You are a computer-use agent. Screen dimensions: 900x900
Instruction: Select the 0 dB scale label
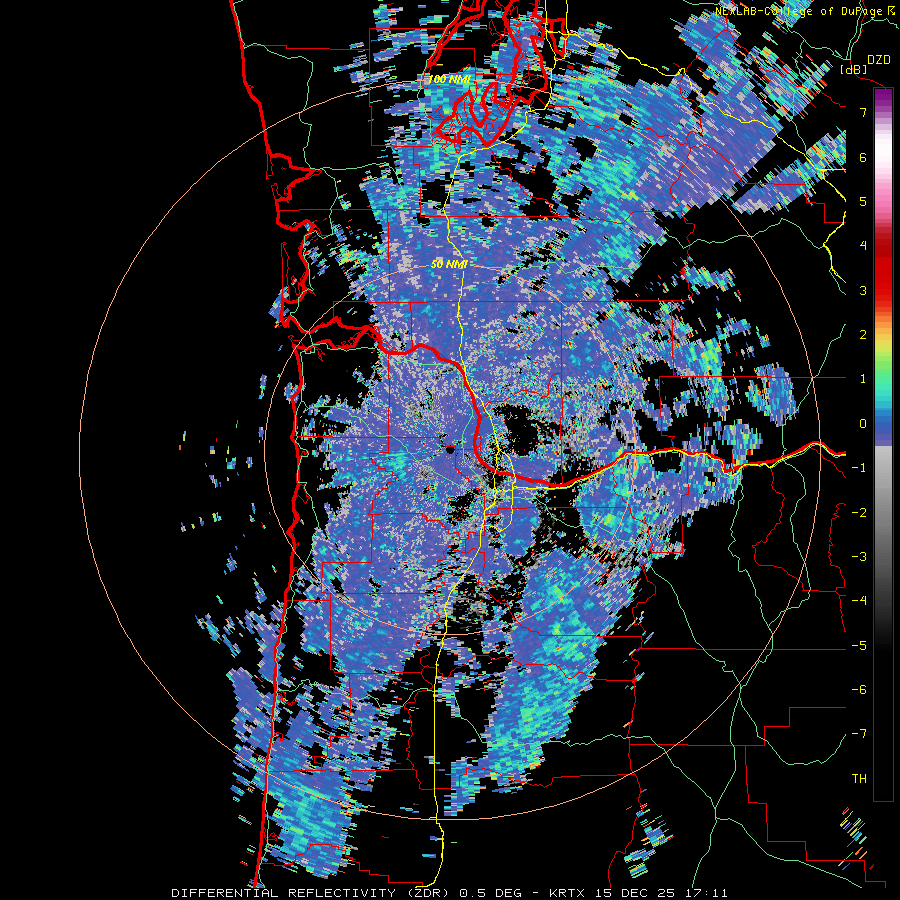pos(863,424)
